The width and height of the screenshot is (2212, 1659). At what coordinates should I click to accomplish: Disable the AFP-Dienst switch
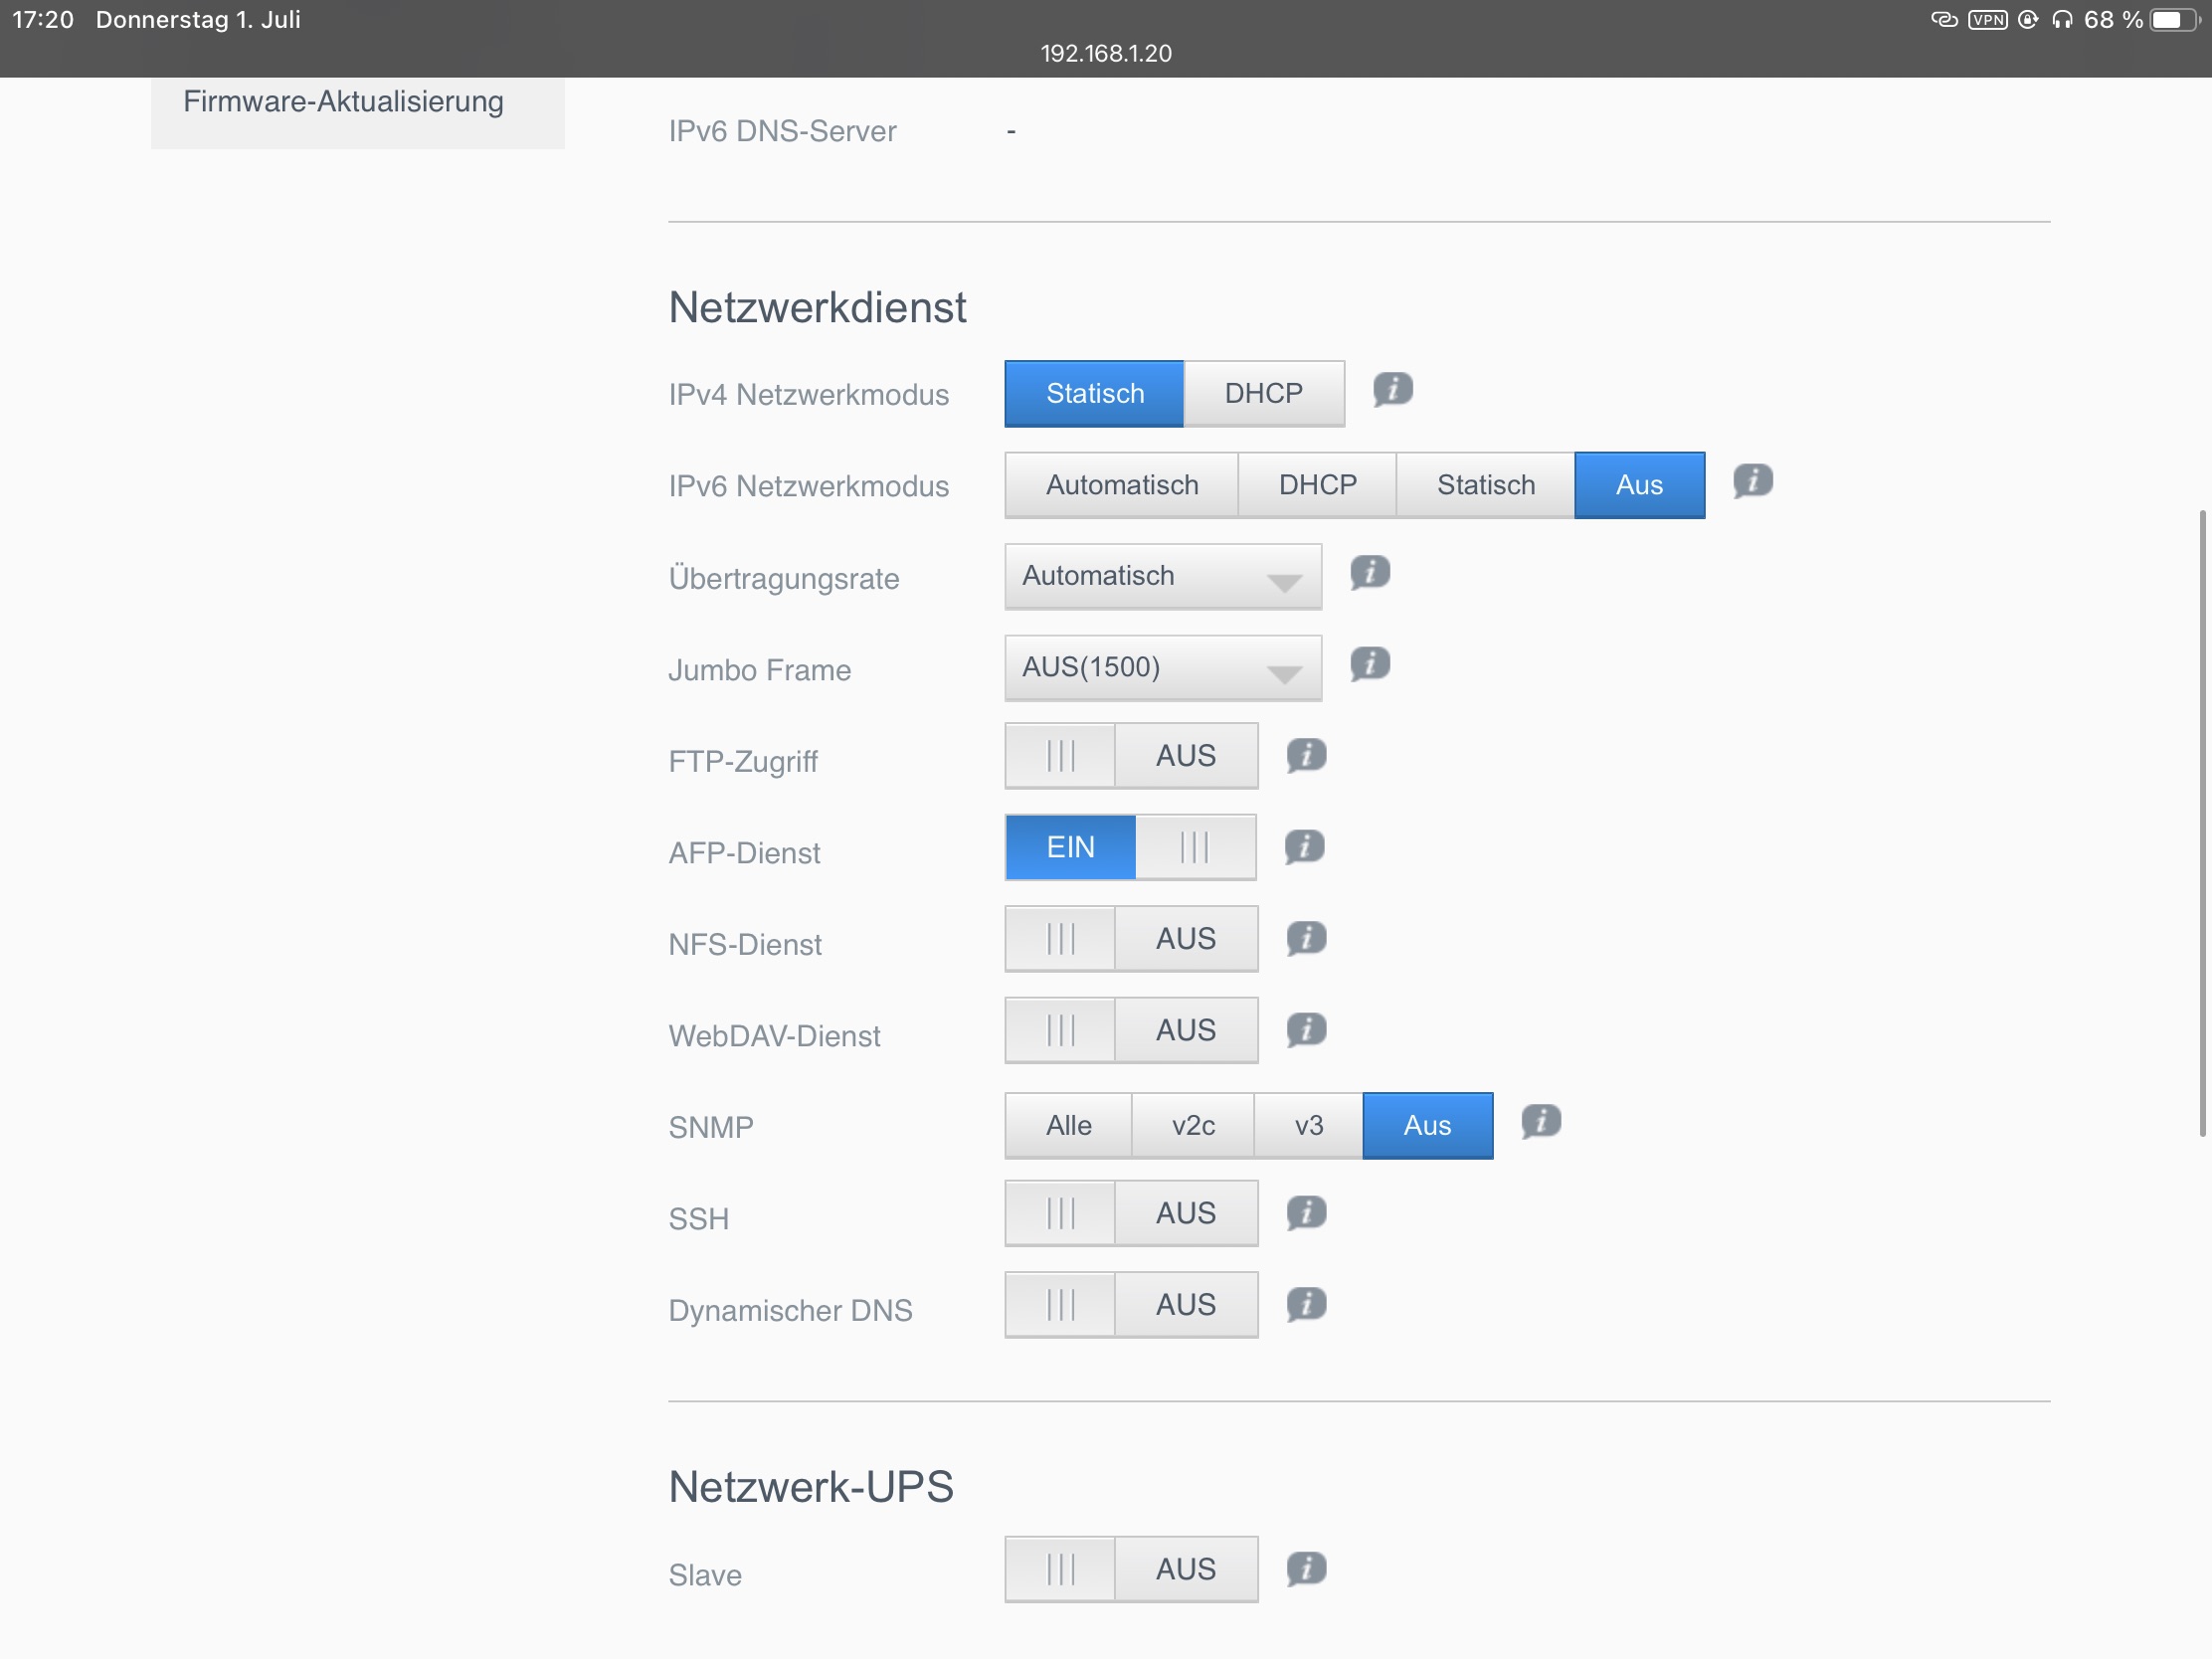1130,847
